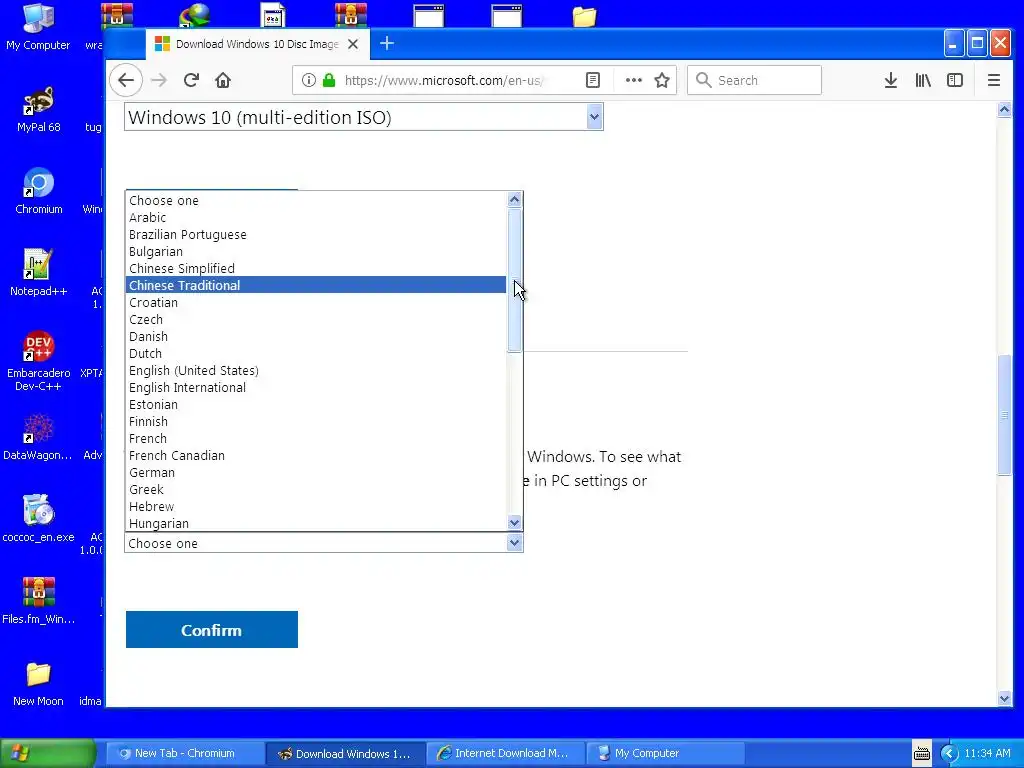Switch to My Computer taskbar window
The width and height of the screenshot is (1024, 768).
[x=665, y=753]
